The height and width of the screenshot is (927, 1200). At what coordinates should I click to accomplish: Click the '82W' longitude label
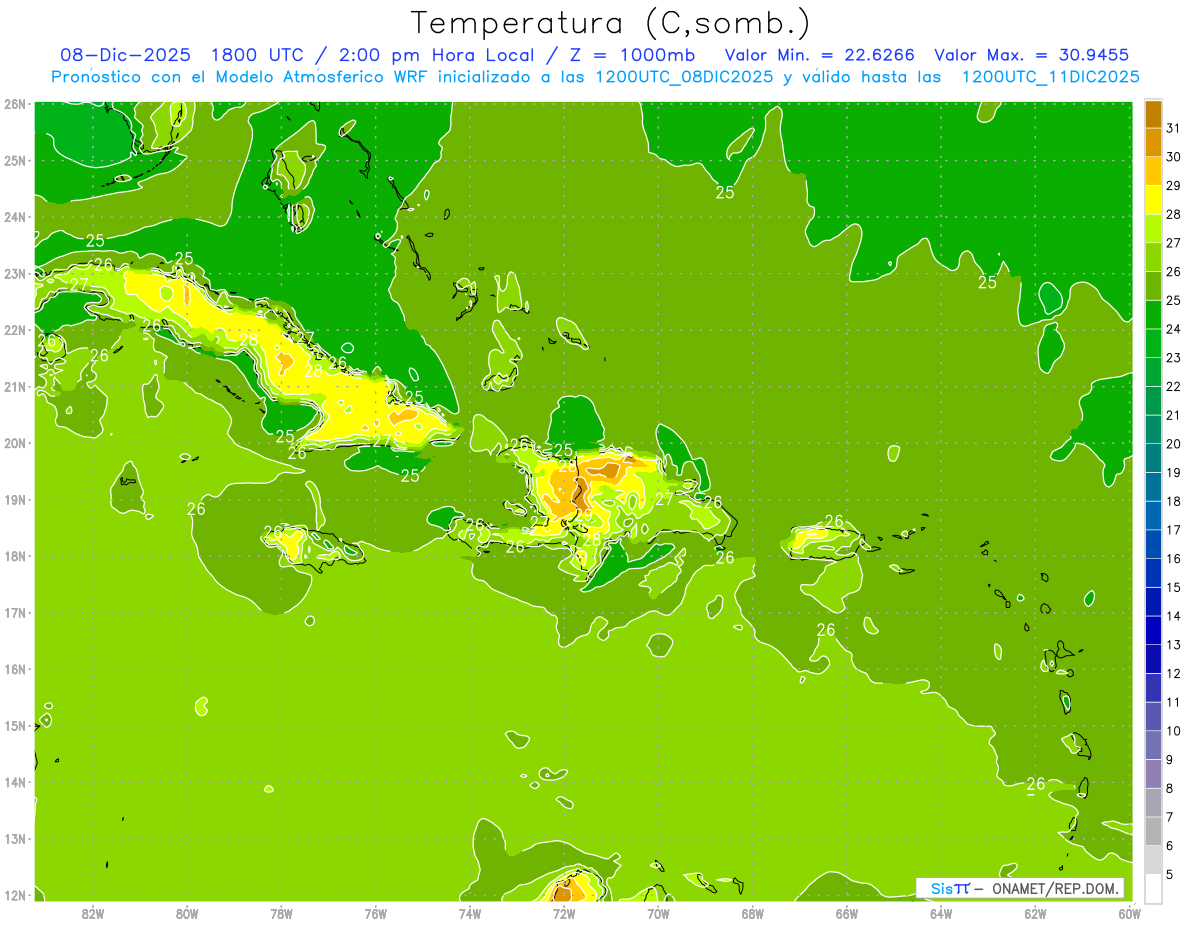(x=93, y=913)
